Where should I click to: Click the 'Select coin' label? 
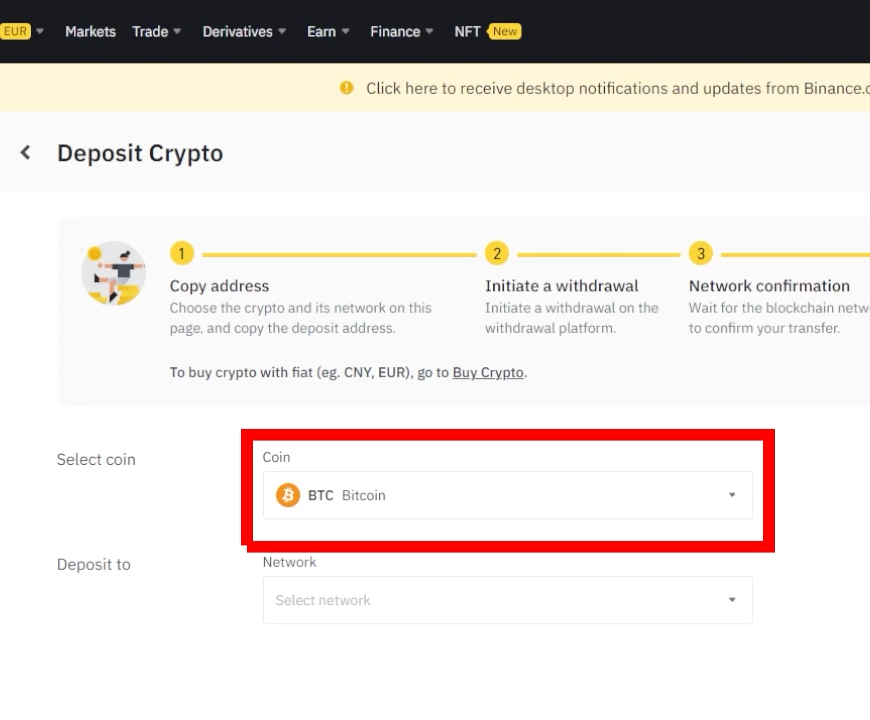pos(96,459)
